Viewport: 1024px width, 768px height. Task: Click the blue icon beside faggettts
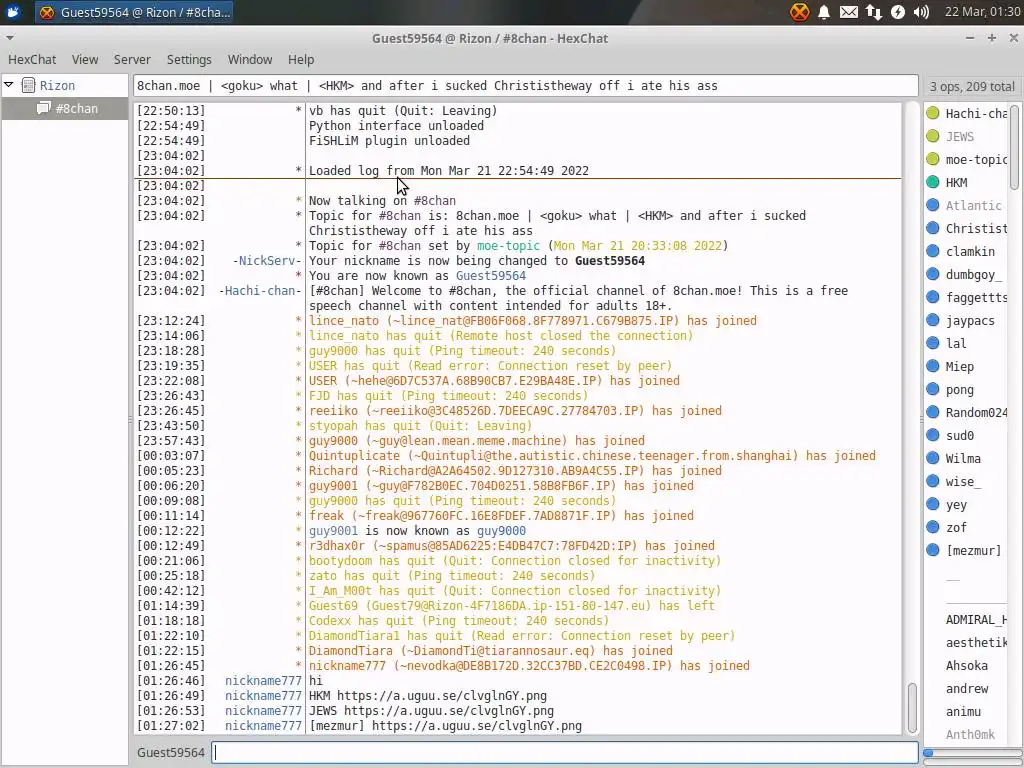pyautogui.click(x=933, y=297)
